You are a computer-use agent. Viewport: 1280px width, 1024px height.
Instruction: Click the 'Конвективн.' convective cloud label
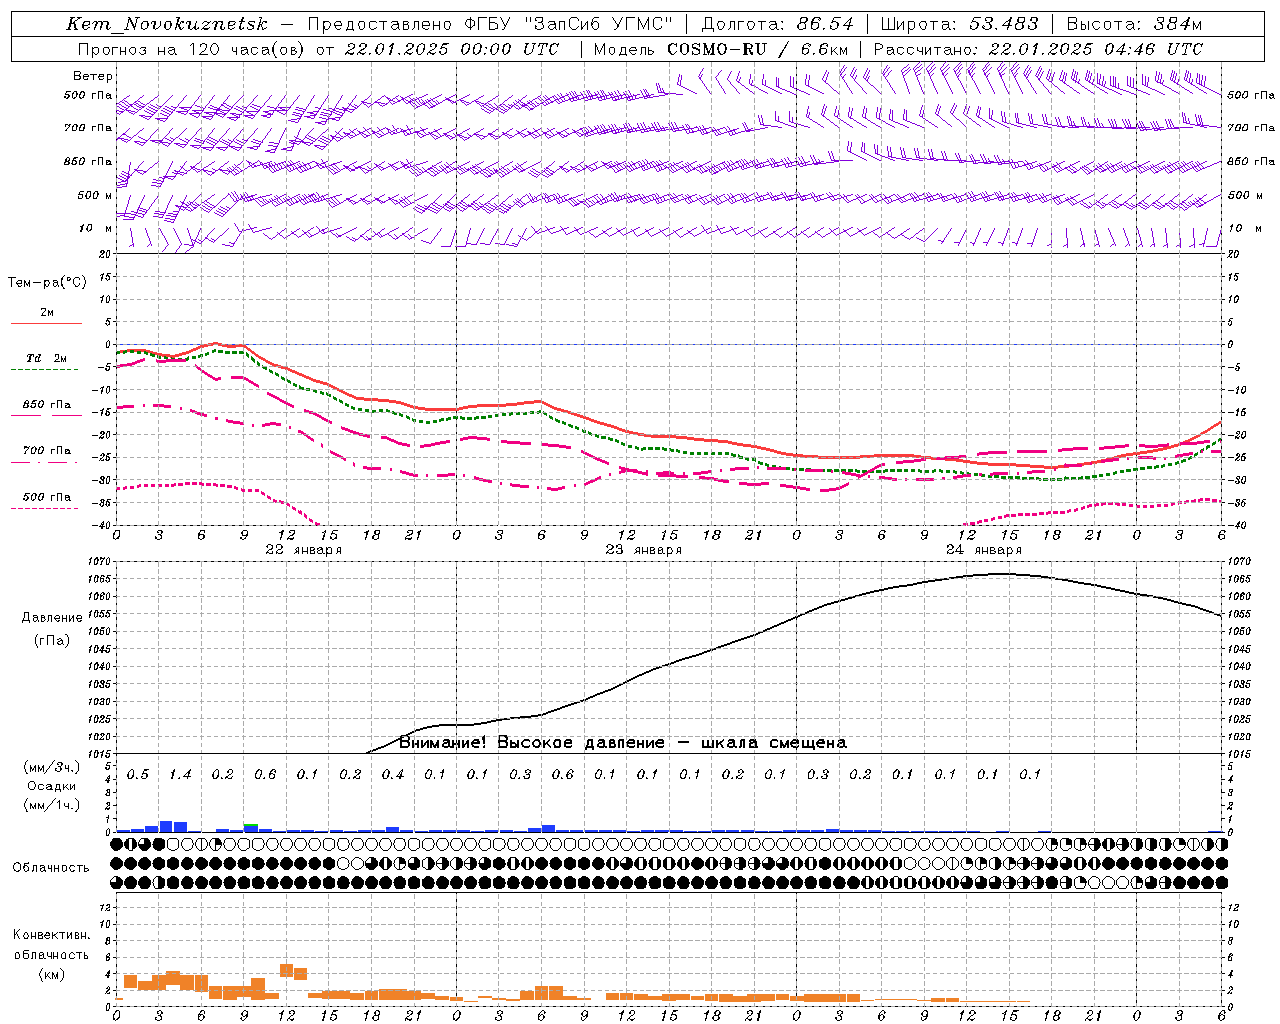pos(52,935)
